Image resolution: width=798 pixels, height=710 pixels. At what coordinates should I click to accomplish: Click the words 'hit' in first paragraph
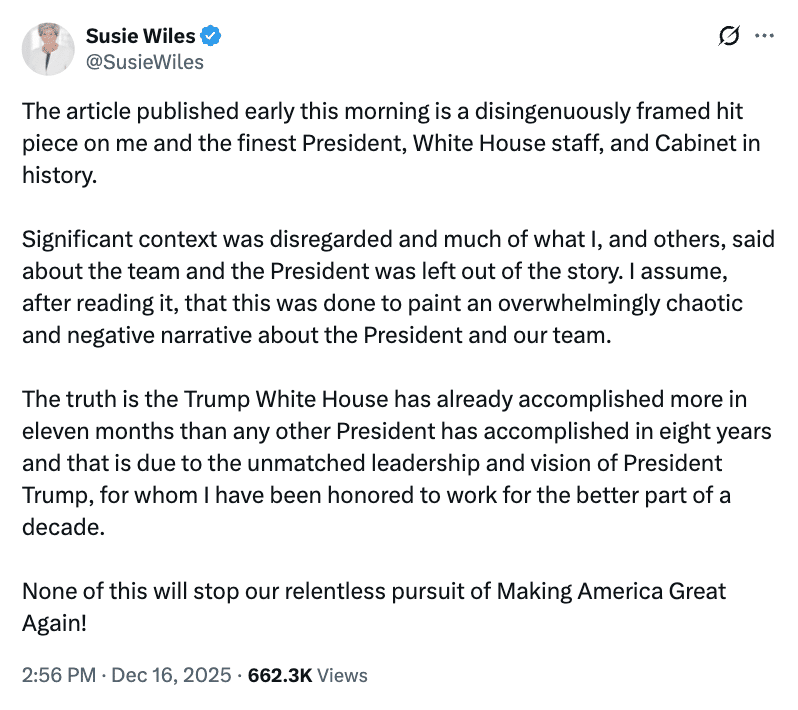coord(728,113)
